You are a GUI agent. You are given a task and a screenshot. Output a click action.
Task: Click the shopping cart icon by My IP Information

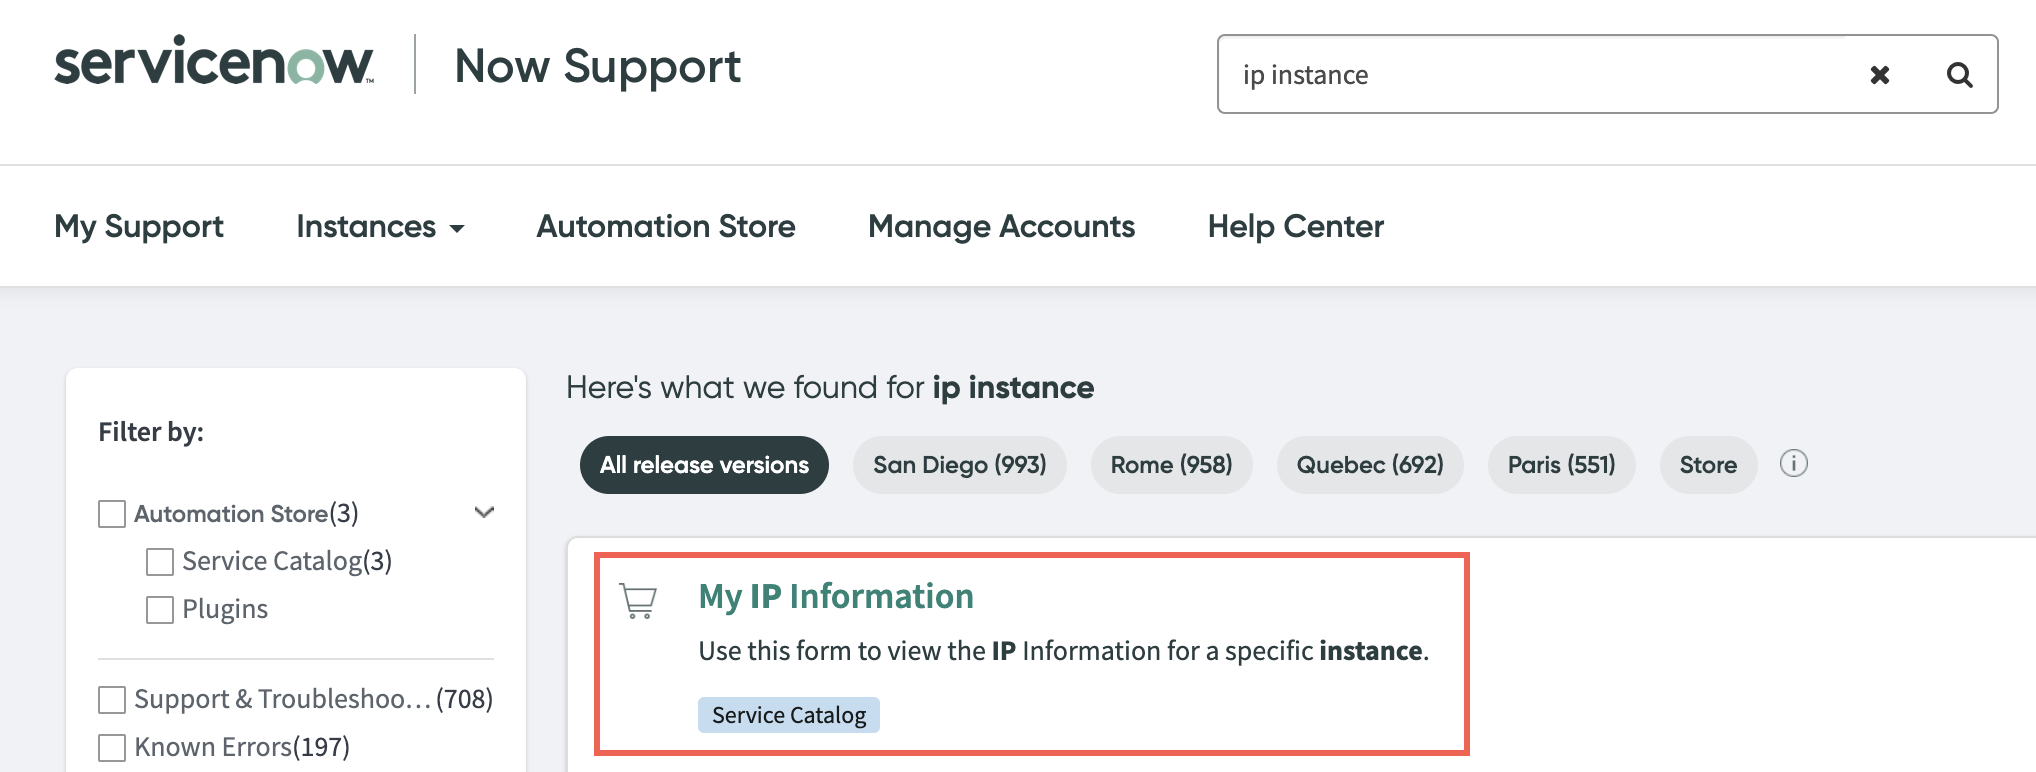click(638, 601)
